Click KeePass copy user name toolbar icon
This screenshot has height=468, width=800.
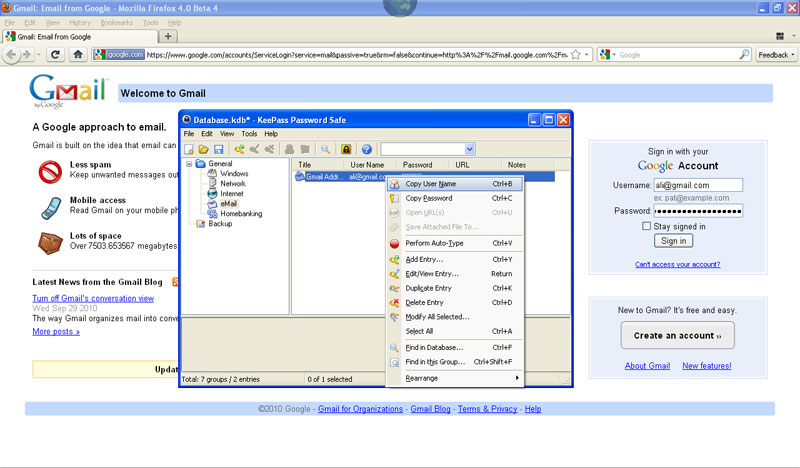(x=289, y=149)
